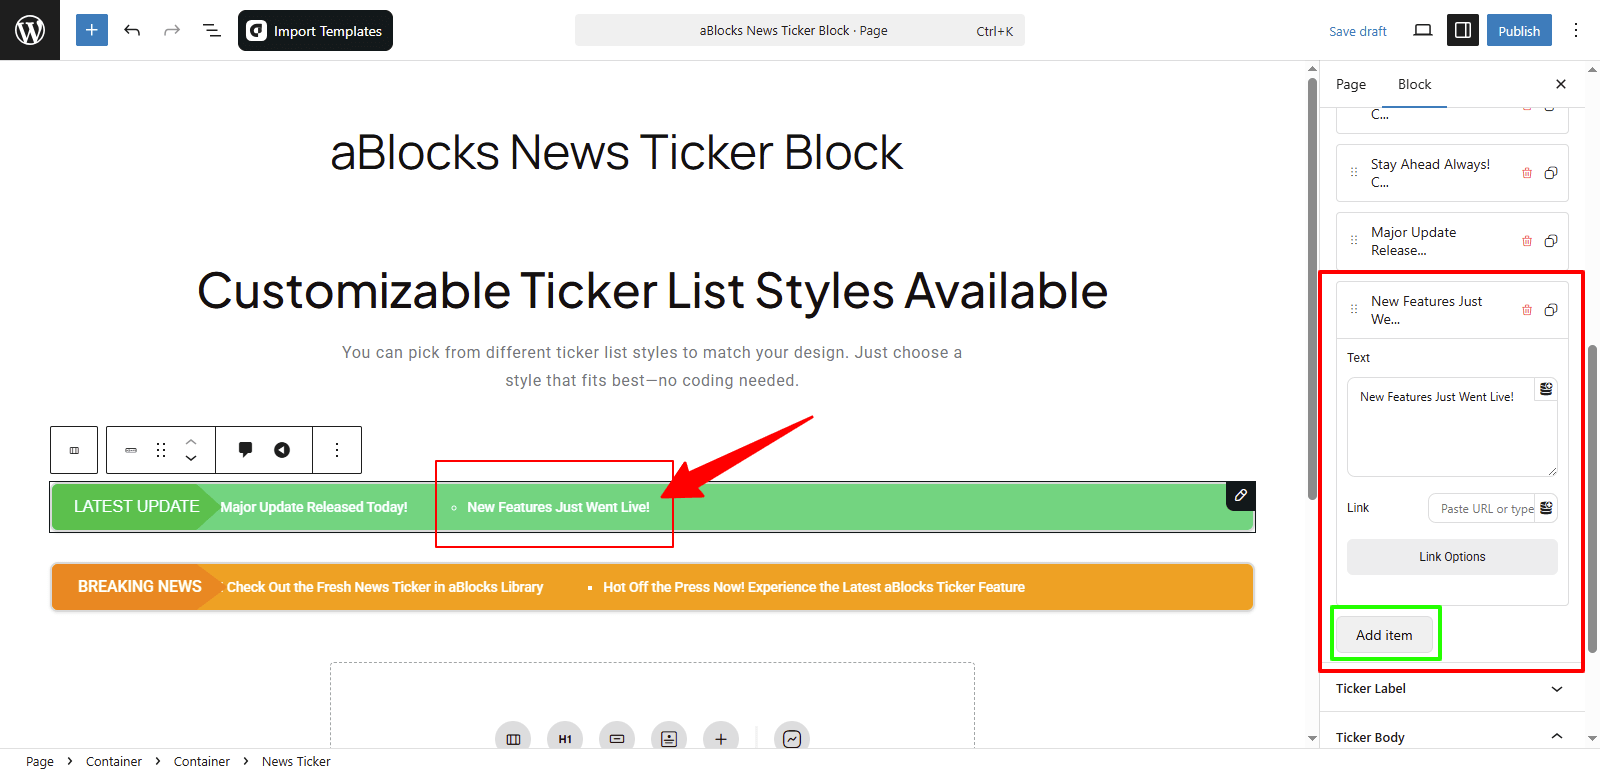
Task: Click the LATEST UPDATE ticker label
Action: [x=137, y=507]
